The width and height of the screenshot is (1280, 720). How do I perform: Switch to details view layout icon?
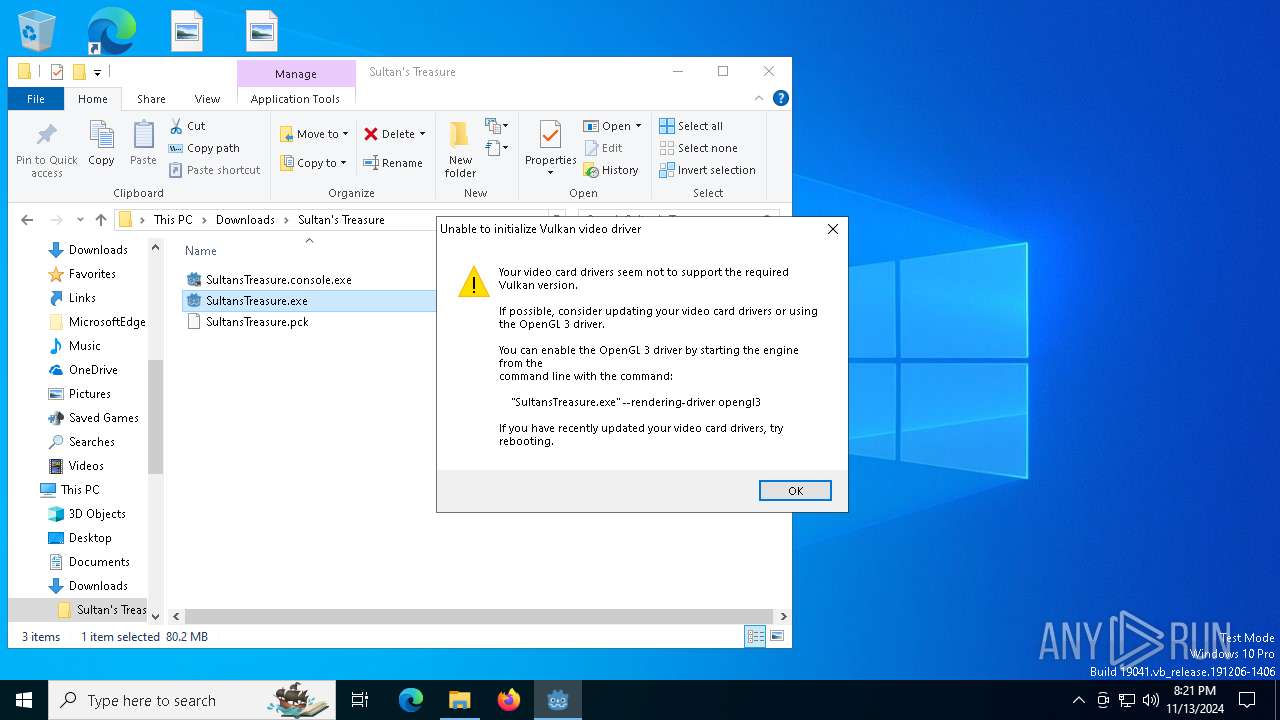[x=755, y=636]
